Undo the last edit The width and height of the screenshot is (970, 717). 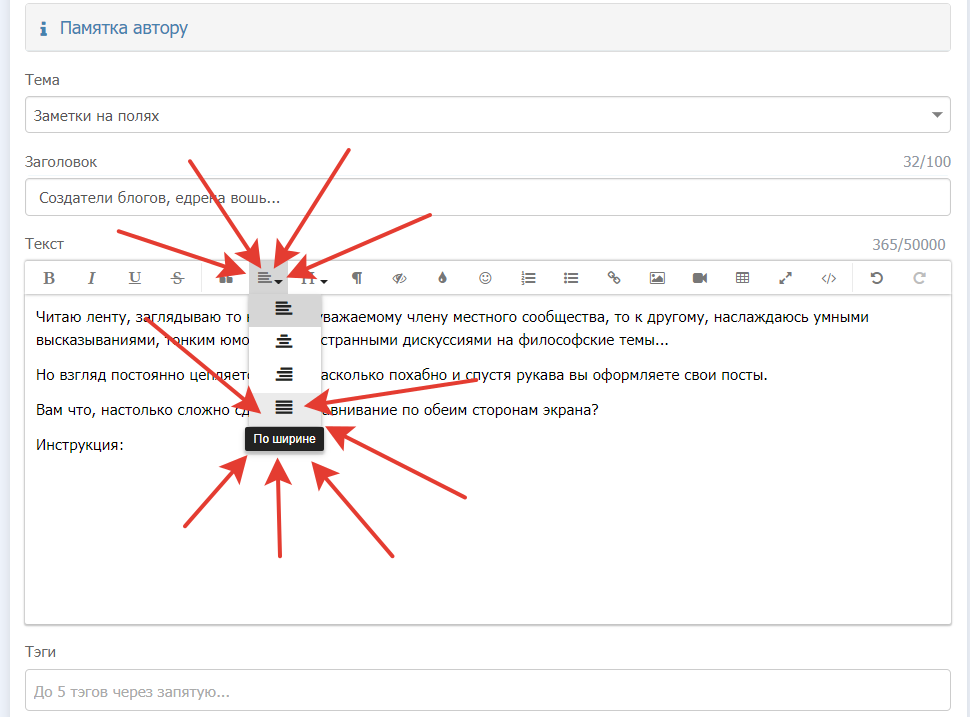coord(876,278)
